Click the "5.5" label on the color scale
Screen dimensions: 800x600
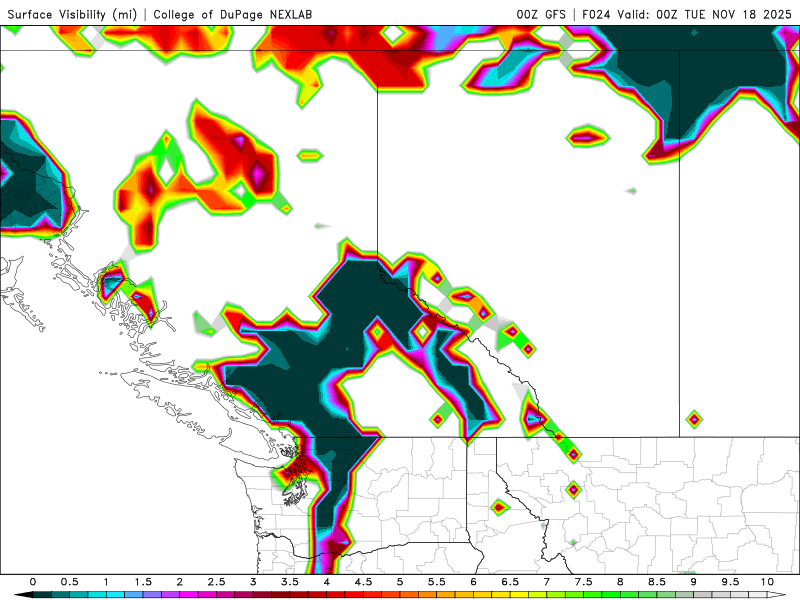[x=437, y=582]
